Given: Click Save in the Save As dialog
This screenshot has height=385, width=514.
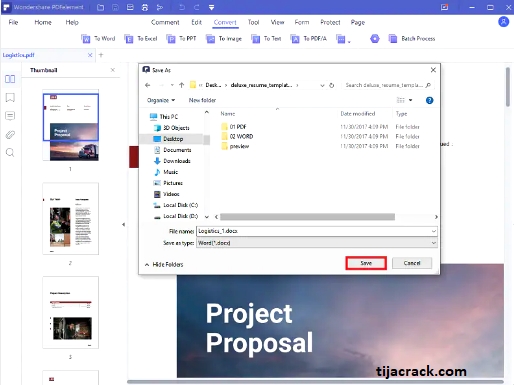Looking at the screenshot, I should tap(366, 263).
